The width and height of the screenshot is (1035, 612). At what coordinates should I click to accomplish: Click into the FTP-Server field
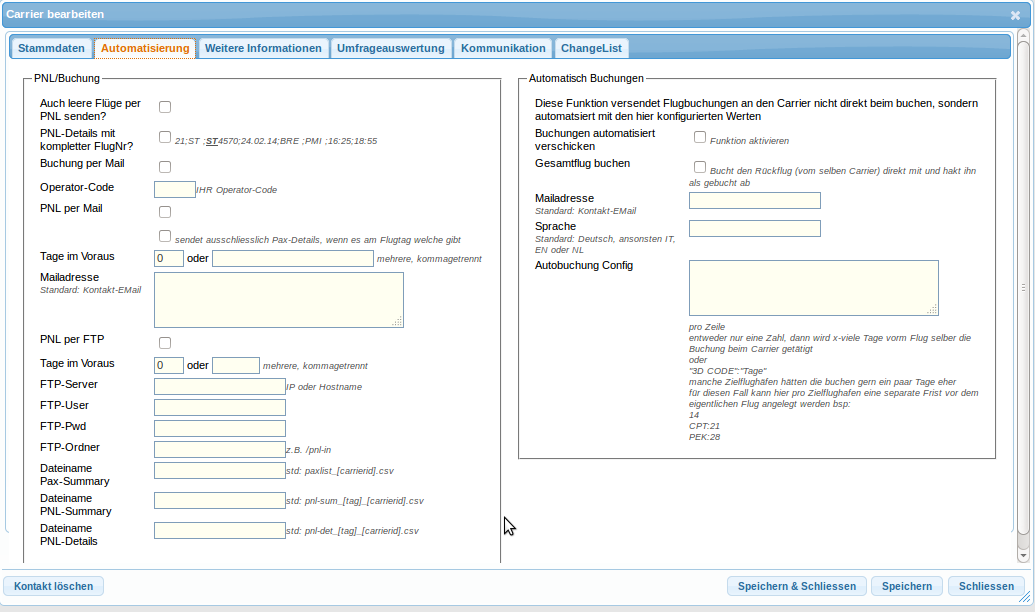tap(220, 386)
